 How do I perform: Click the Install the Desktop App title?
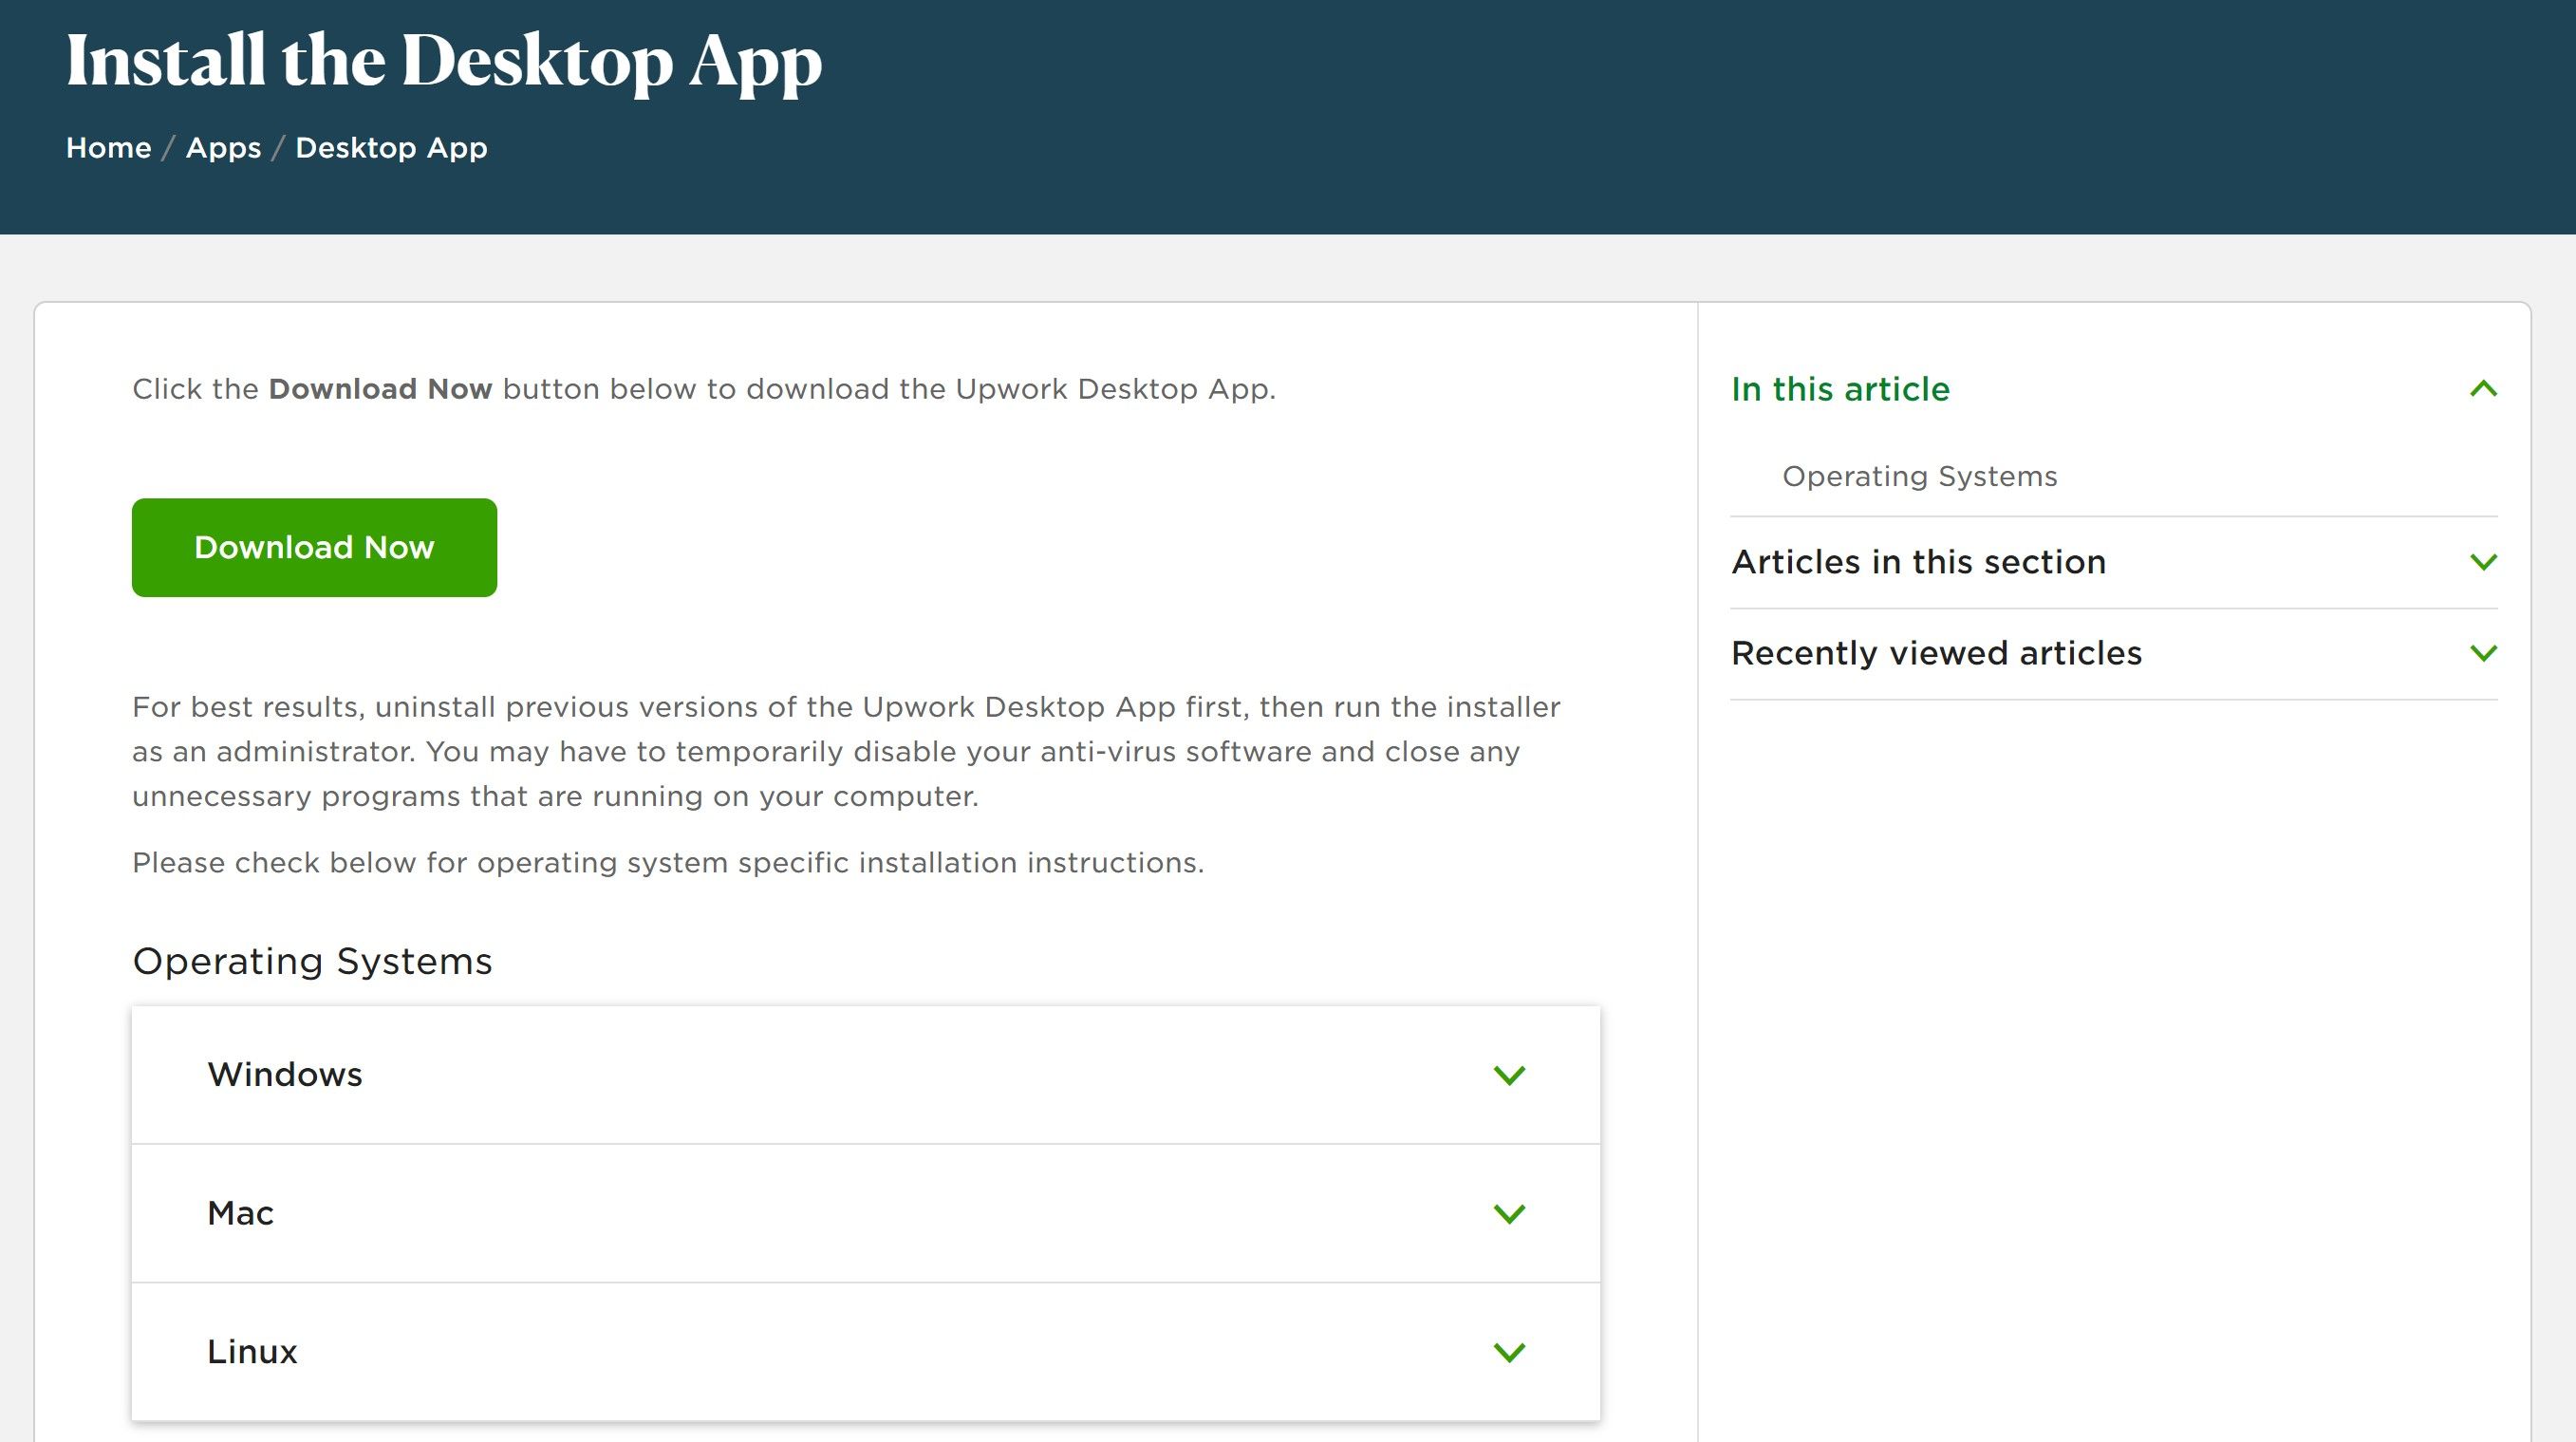click(444, 62)
